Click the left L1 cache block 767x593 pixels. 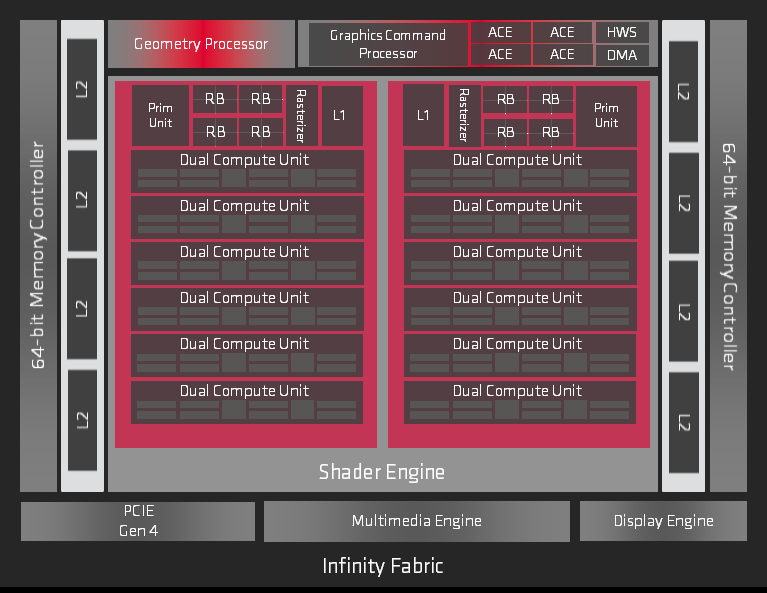tap(342, 115)
